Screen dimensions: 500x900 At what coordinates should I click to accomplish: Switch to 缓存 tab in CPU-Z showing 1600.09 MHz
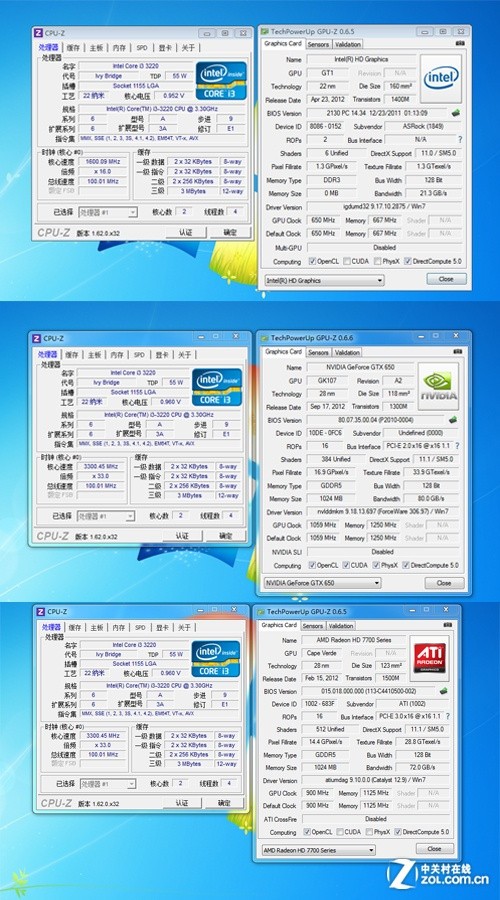tap(73, 48)
